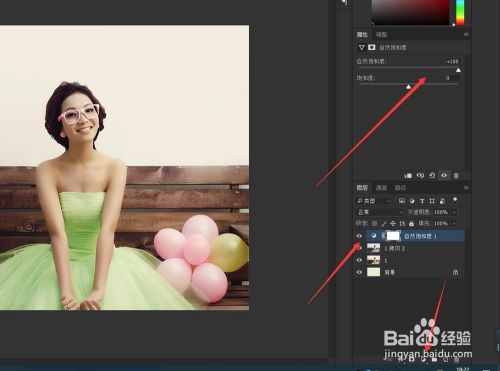Click adjustment icon on 自然饱和度 1 layer
The height and width of the screenshot is (371, 500).
click(x=374, y=236)
